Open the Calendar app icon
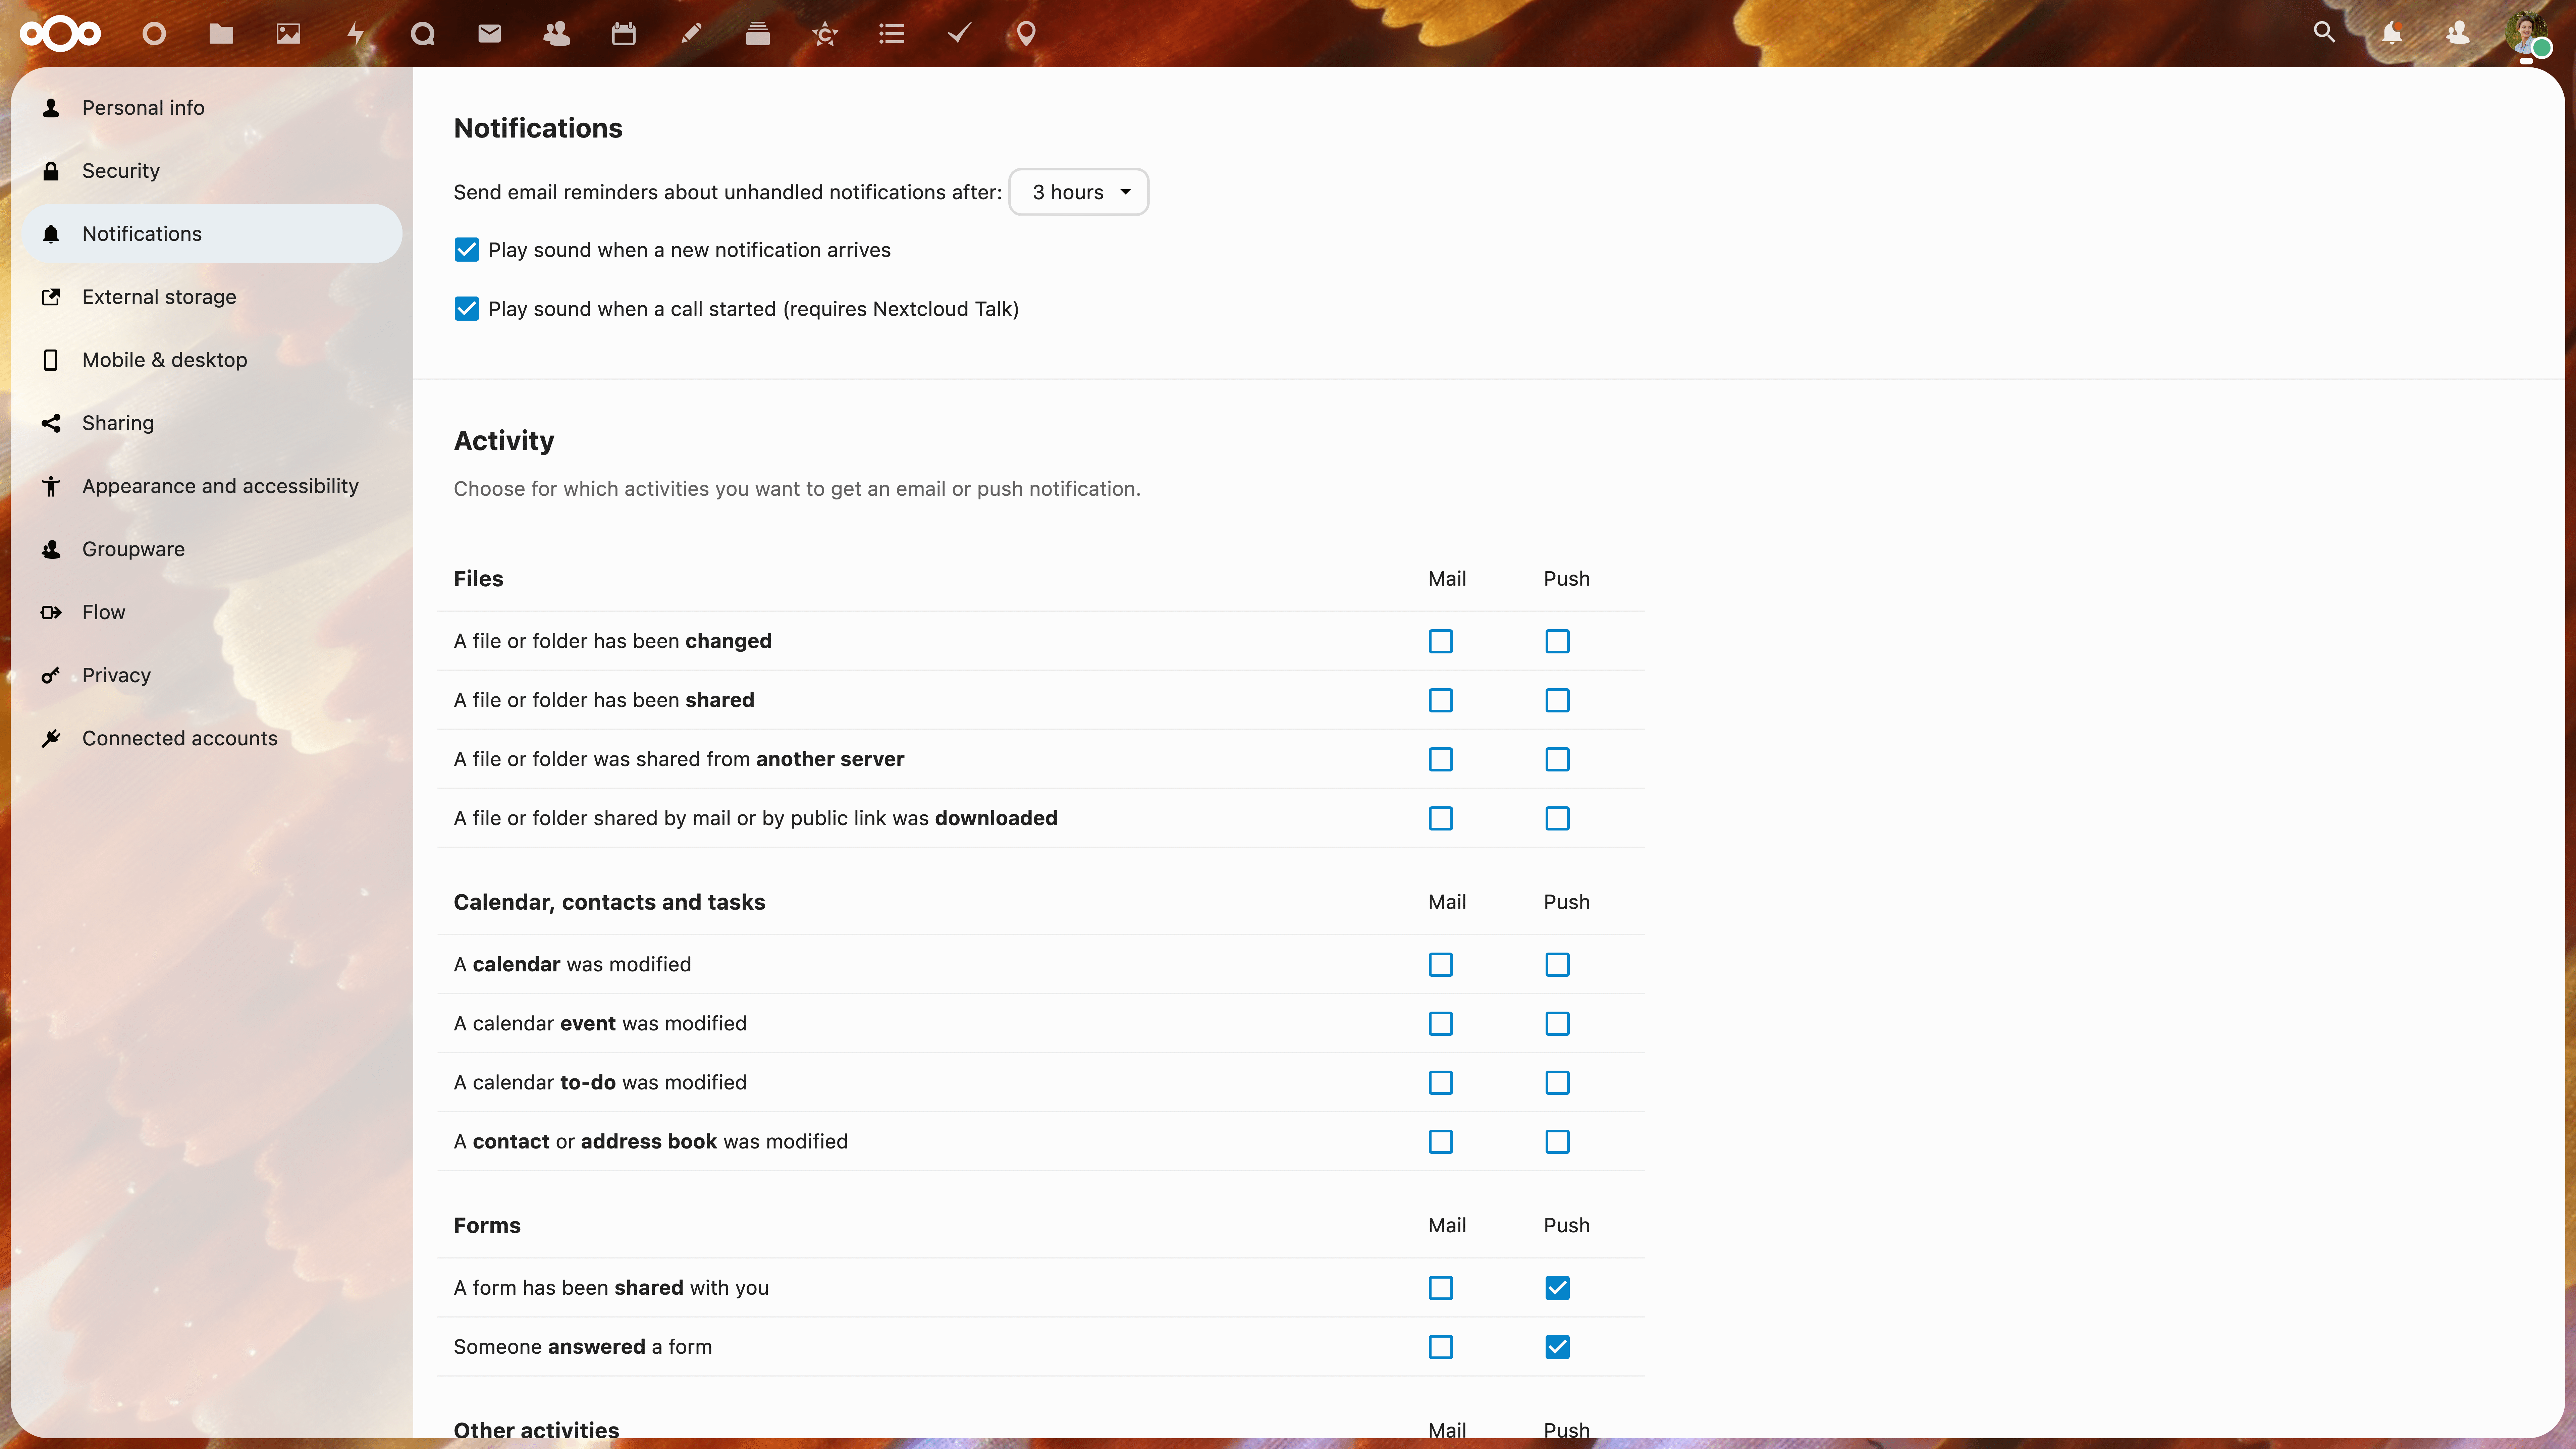This screenshot has height=1449, width=2576. pos(623,34)
